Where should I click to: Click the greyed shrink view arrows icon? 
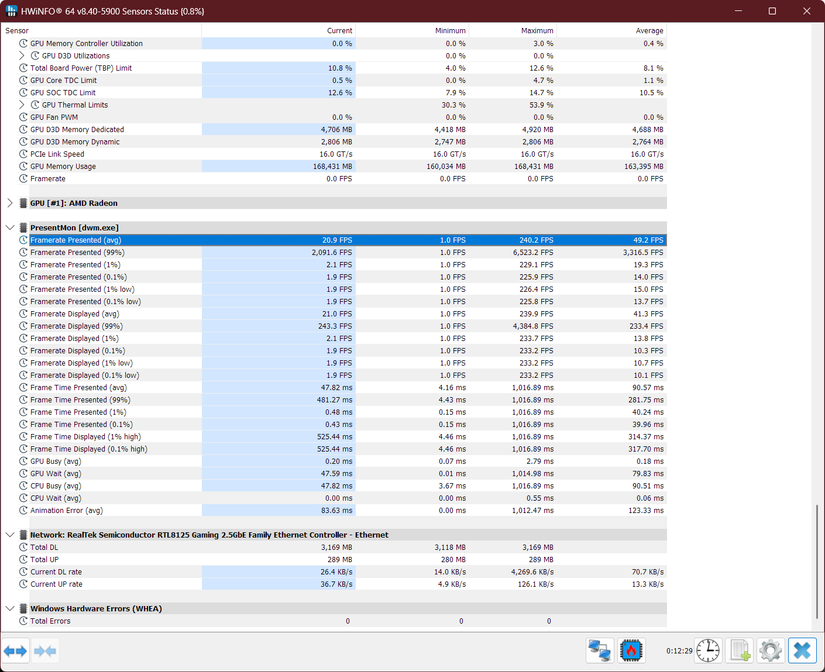(x=45, y=651)
